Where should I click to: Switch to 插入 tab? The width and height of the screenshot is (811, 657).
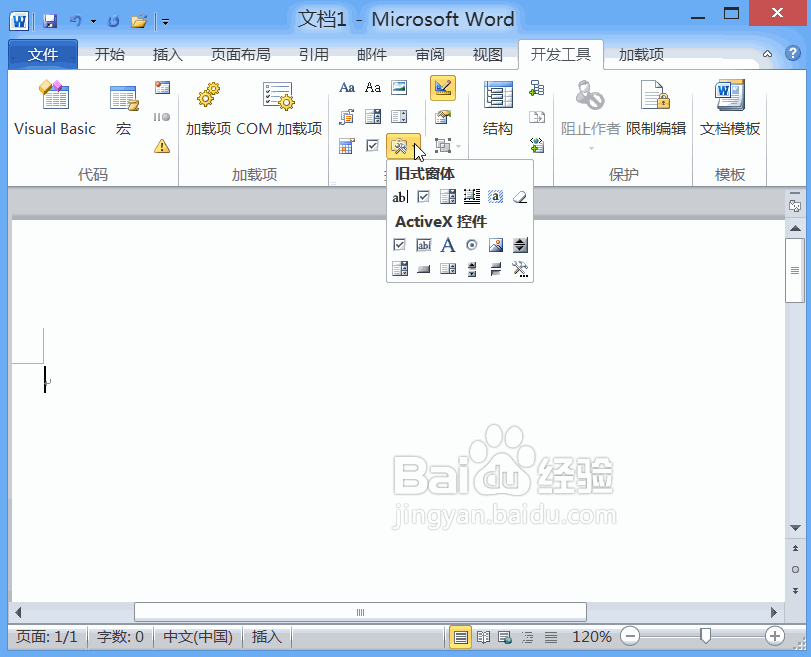coord(168,54)
